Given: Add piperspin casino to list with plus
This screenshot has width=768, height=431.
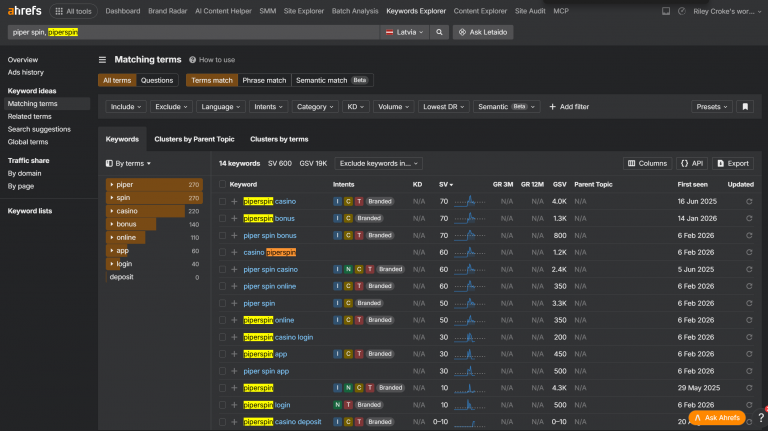Looking at the screenshot, I should [234, 201].
